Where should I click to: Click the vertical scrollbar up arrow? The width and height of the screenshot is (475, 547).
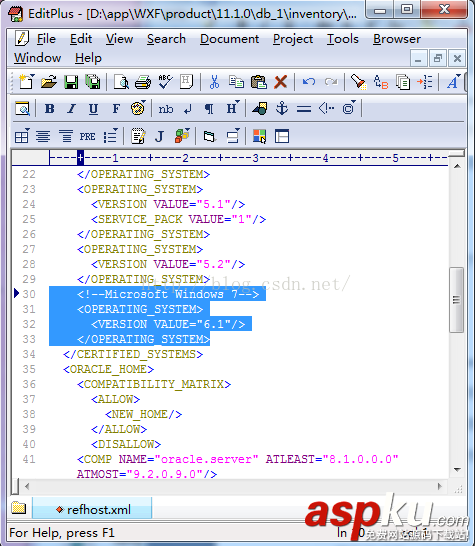point(457,167)
